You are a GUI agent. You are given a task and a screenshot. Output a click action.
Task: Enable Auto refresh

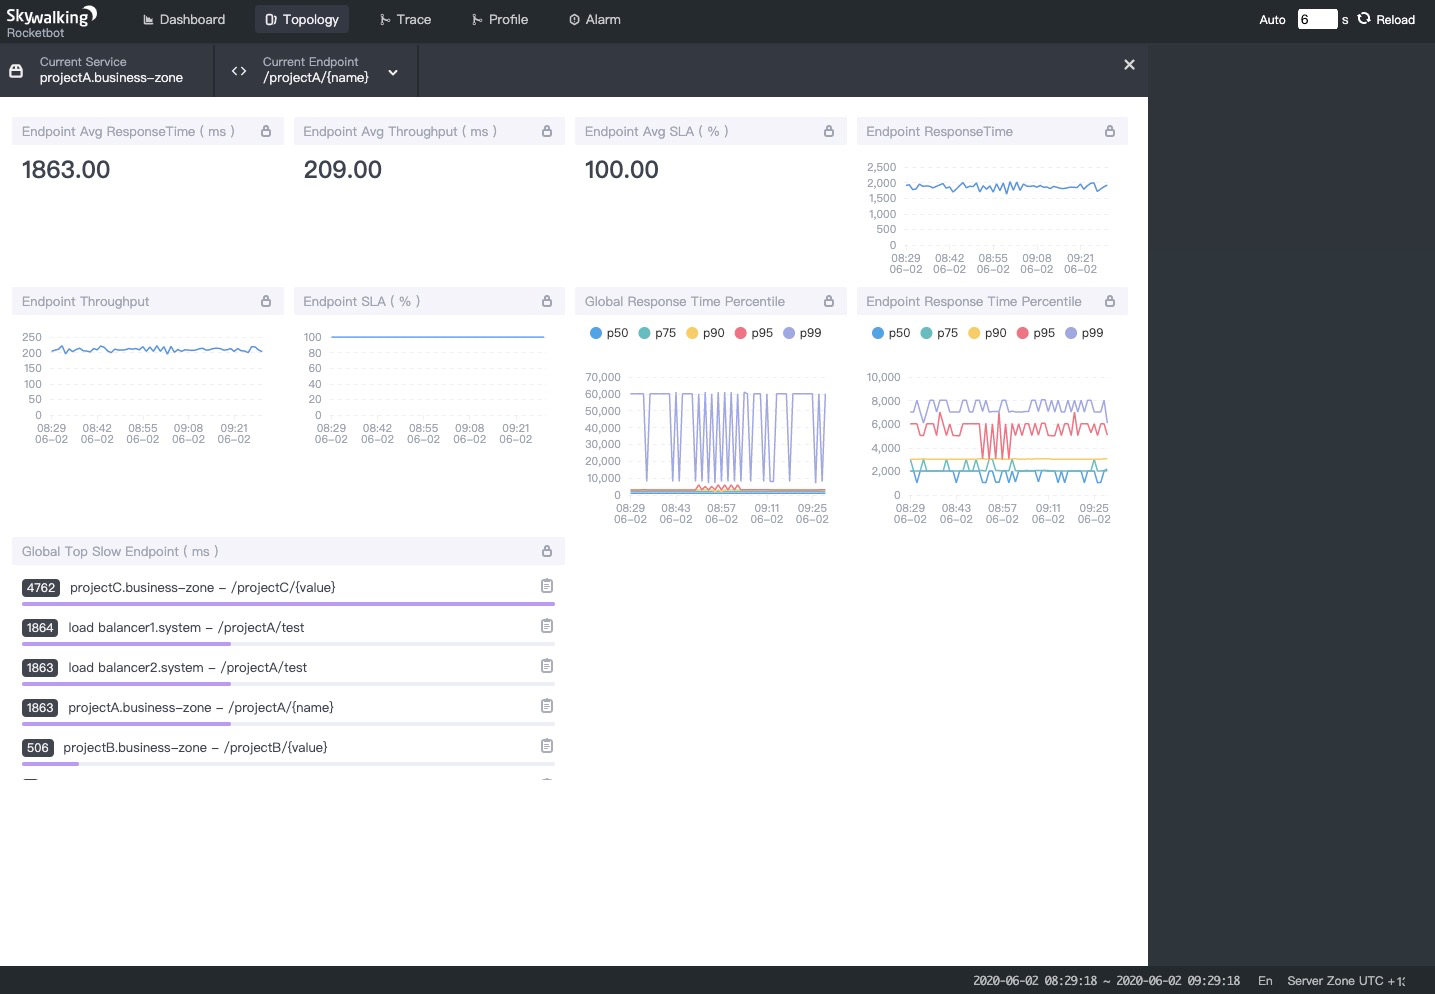click(x=1272, y=19)
